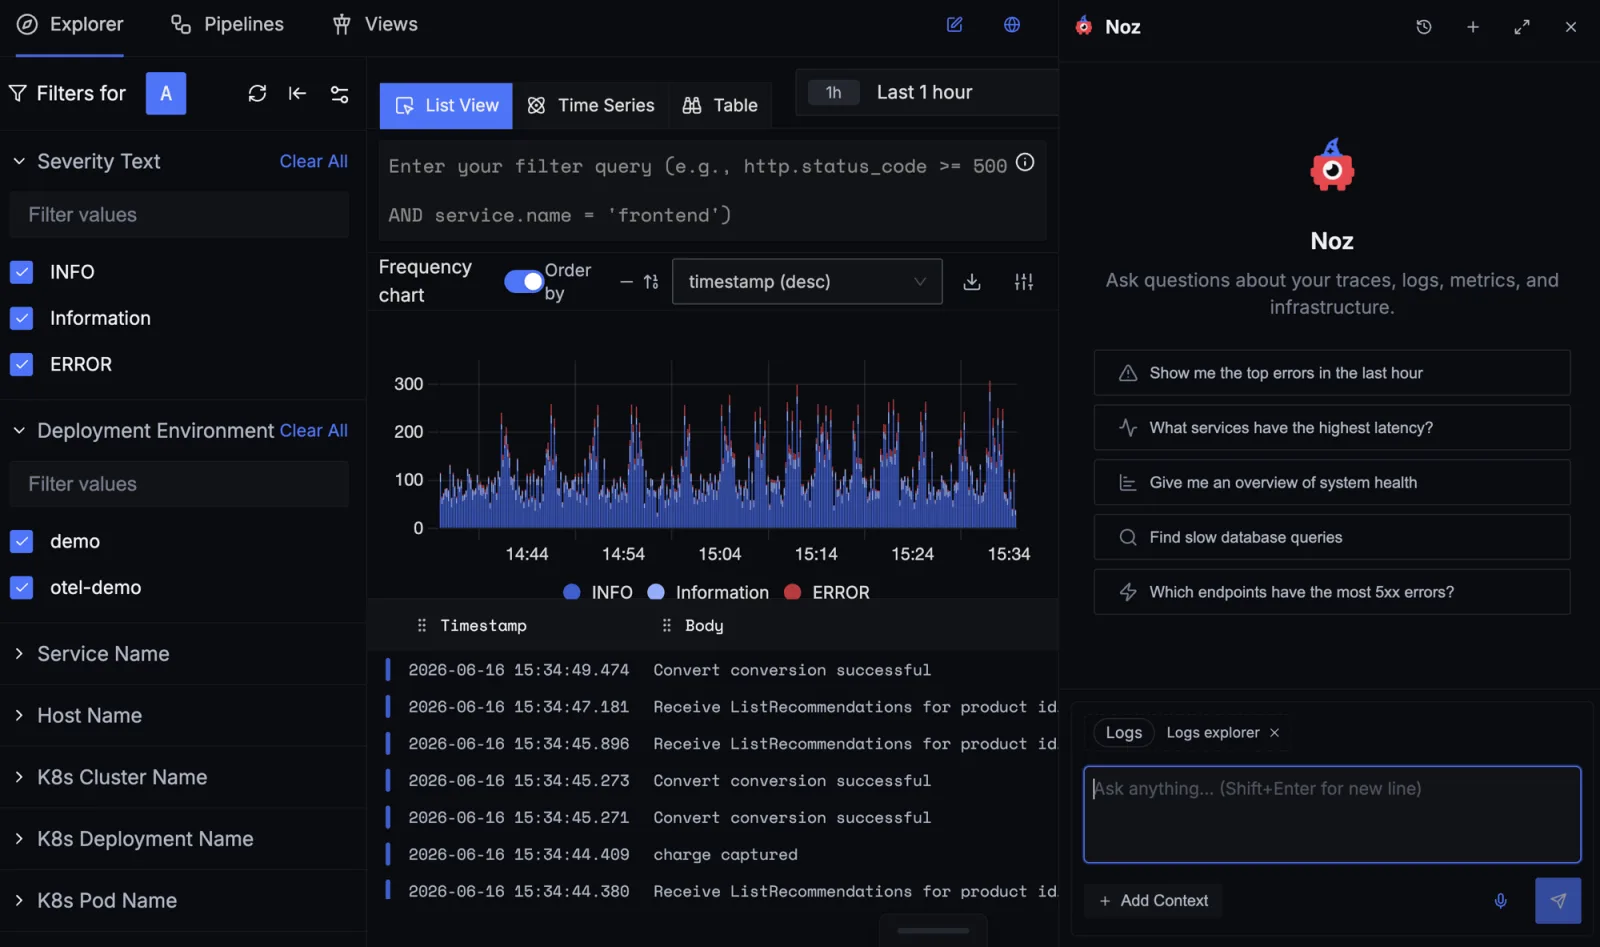Focus the Noz 'Ask anything' text box
The width and height of the screenshot is (1600, 947).
1332,815
